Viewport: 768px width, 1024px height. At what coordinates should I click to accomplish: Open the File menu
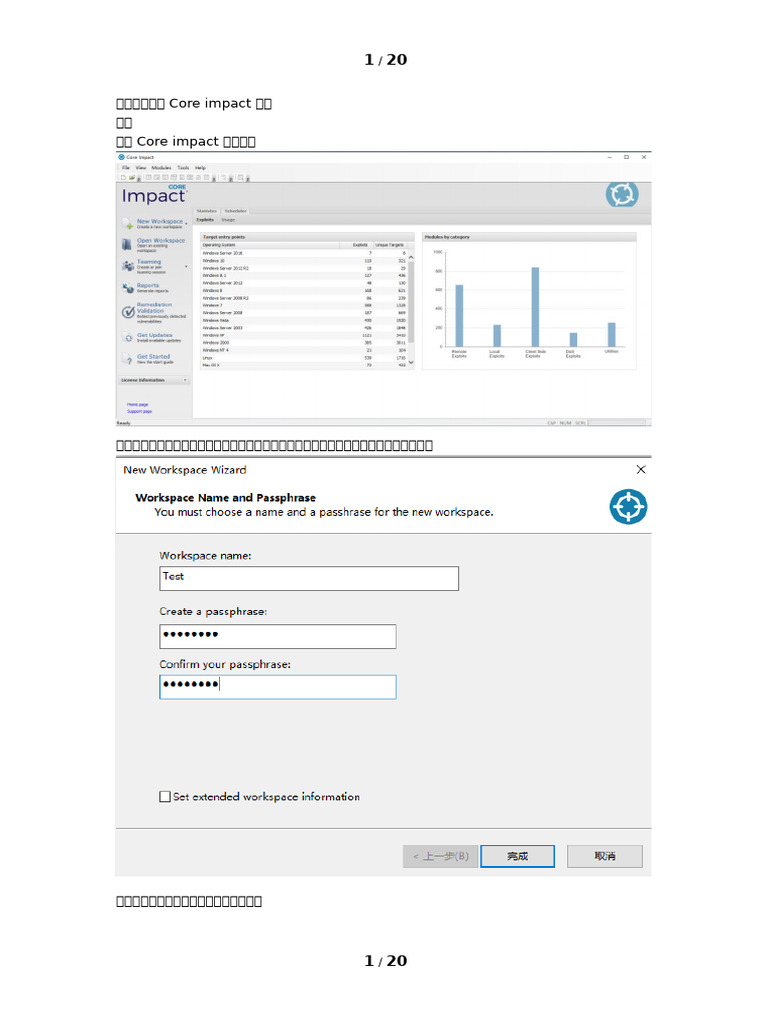point(126,168)
